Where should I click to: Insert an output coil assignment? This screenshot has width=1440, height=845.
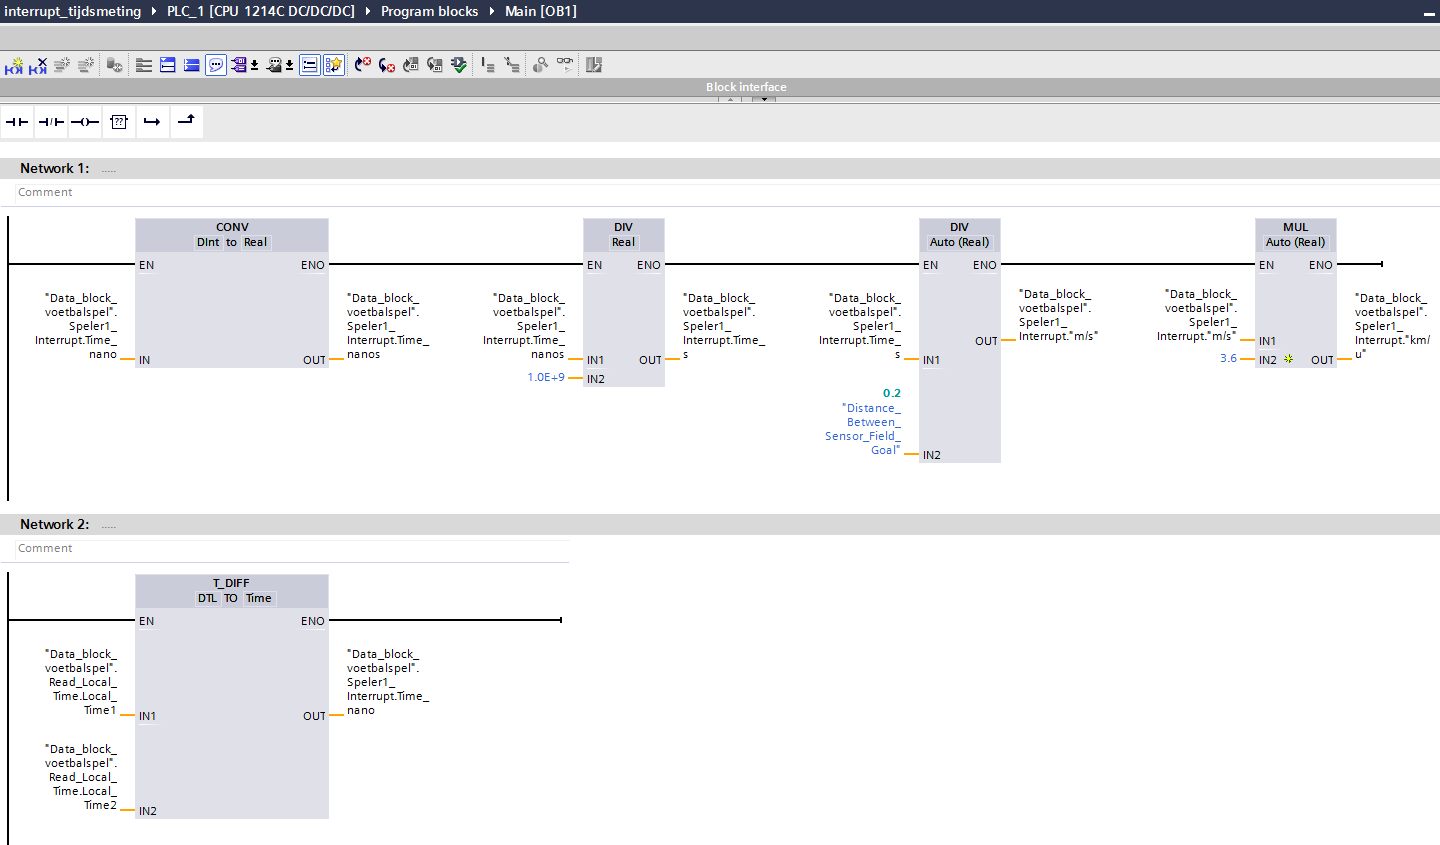(85, 122)
